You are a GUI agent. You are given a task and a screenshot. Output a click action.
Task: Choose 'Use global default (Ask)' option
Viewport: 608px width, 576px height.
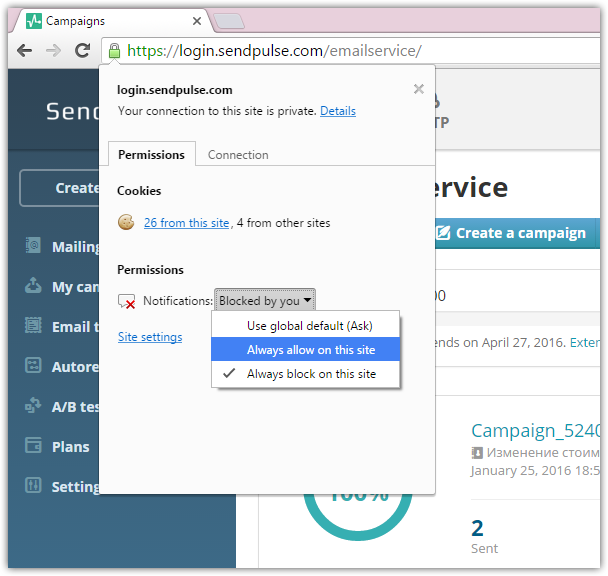(x=305, y=326)
